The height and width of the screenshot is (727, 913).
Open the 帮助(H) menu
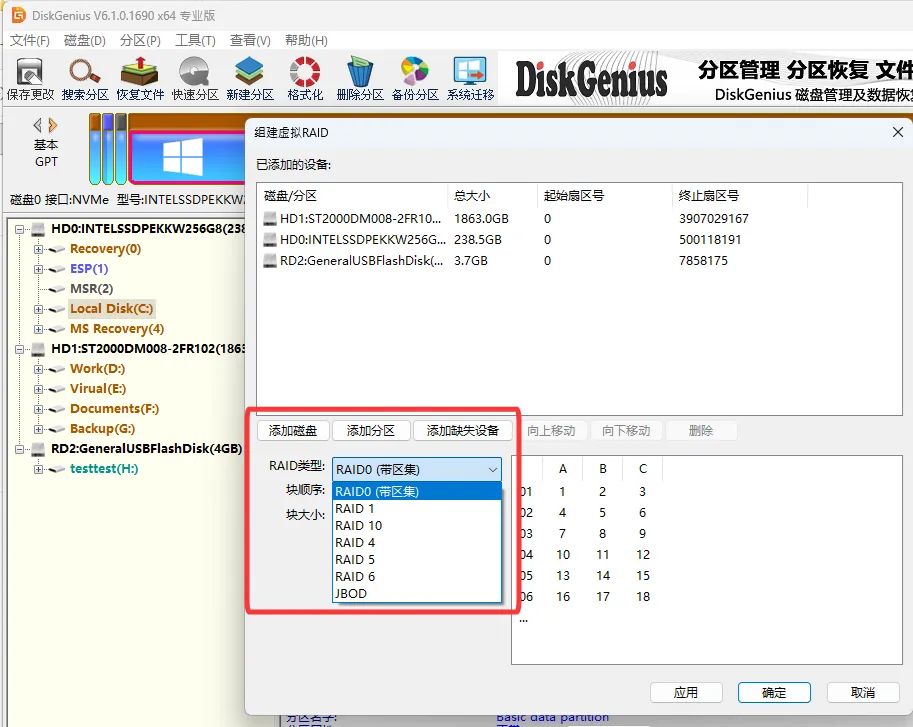click(x=306, y=40)
